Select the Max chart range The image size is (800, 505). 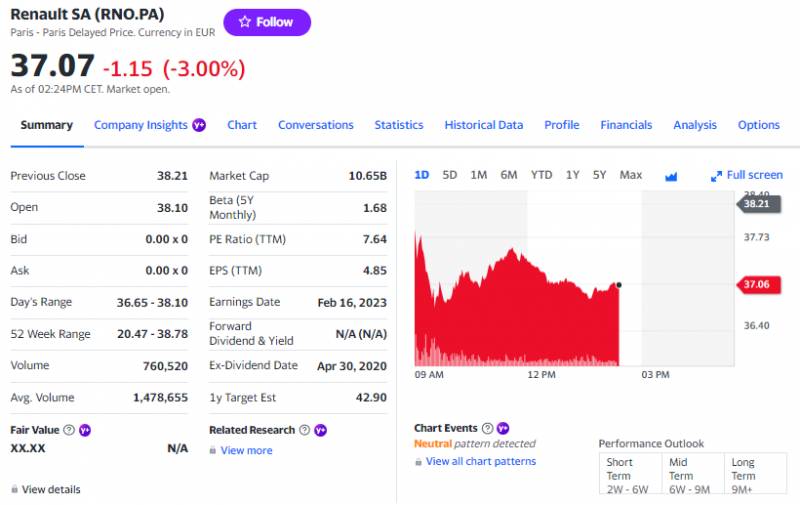(x=631, y=175)
